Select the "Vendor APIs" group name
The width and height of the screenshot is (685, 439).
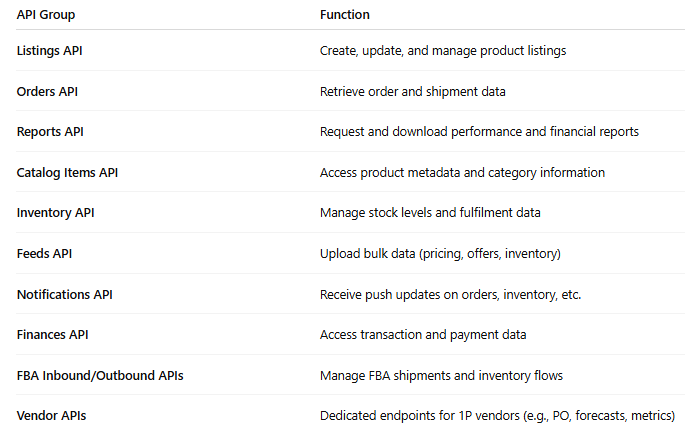tap(50, 416)
